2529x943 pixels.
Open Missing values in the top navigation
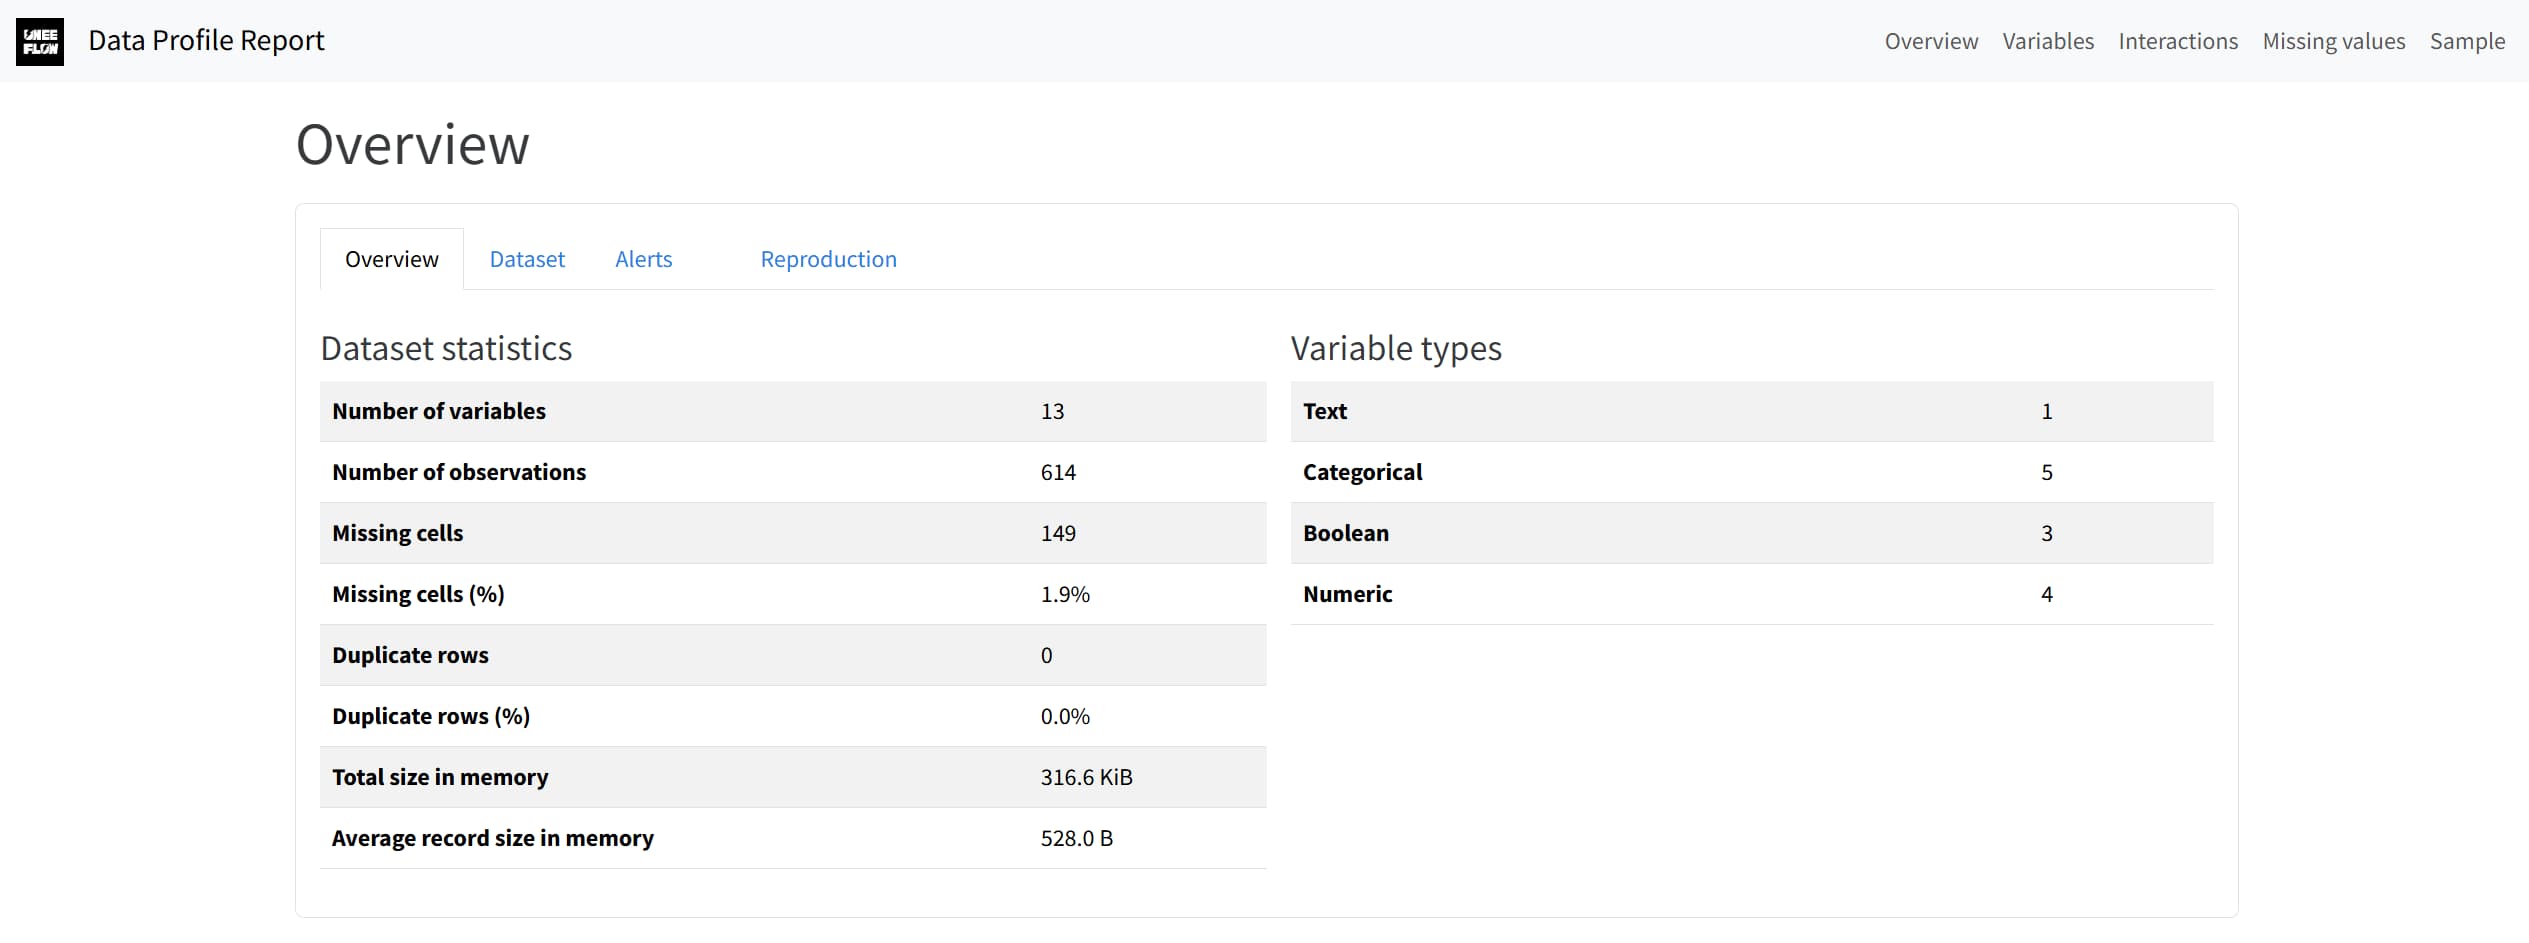(2334, 41)
